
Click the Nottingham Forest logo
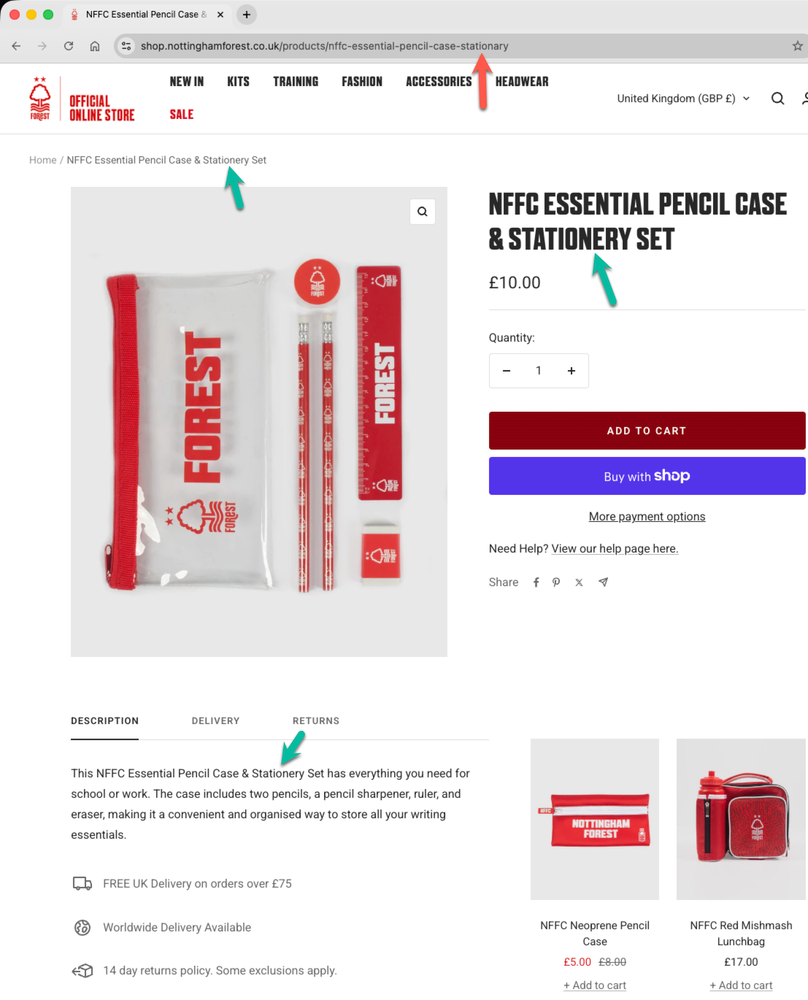(40, 98)
